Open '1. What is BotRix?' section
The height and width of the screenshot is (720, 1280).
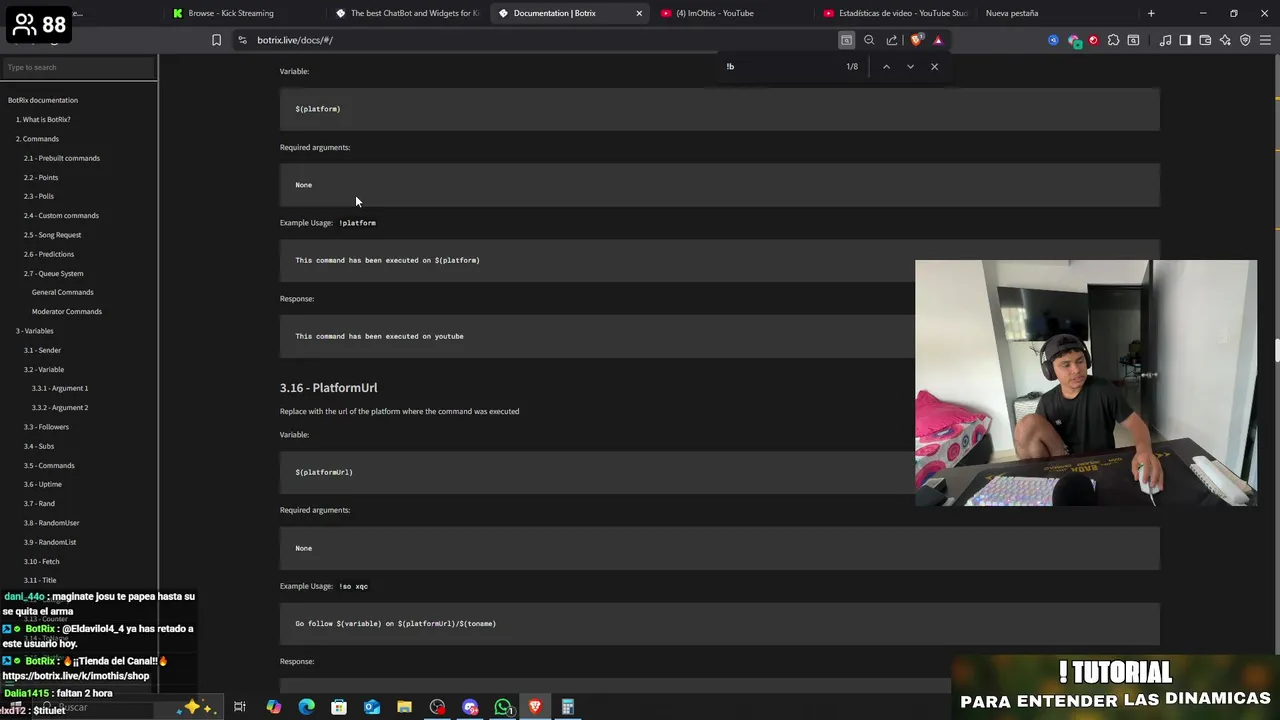[x=43, y=119]
